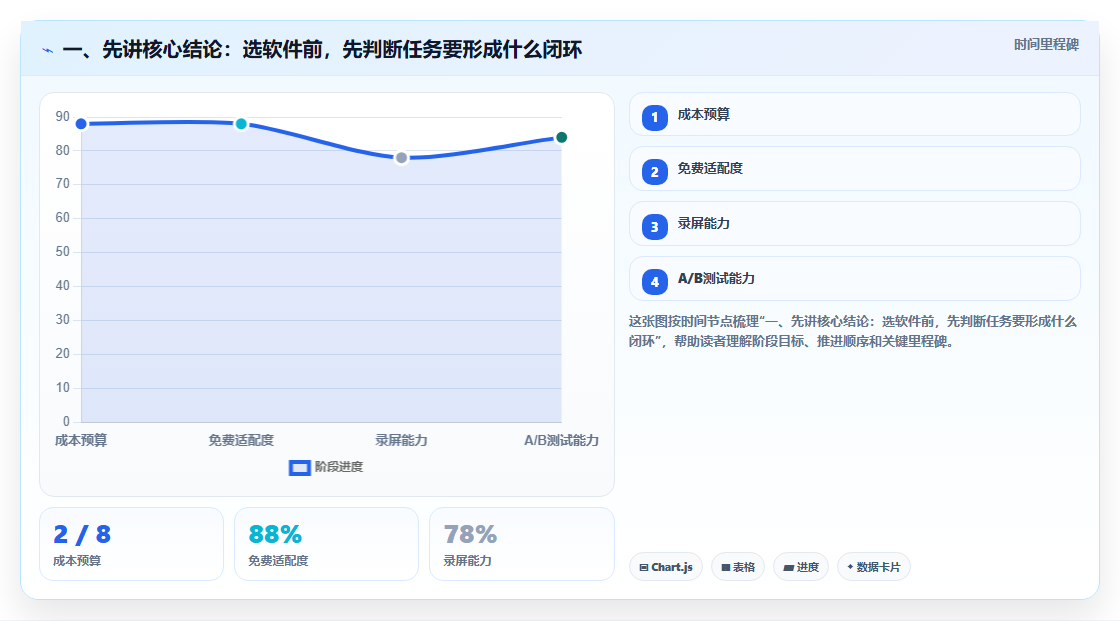Click the 数据卡片 tag
Viewport: 1120px width, 621px height.
click(874, 567)
